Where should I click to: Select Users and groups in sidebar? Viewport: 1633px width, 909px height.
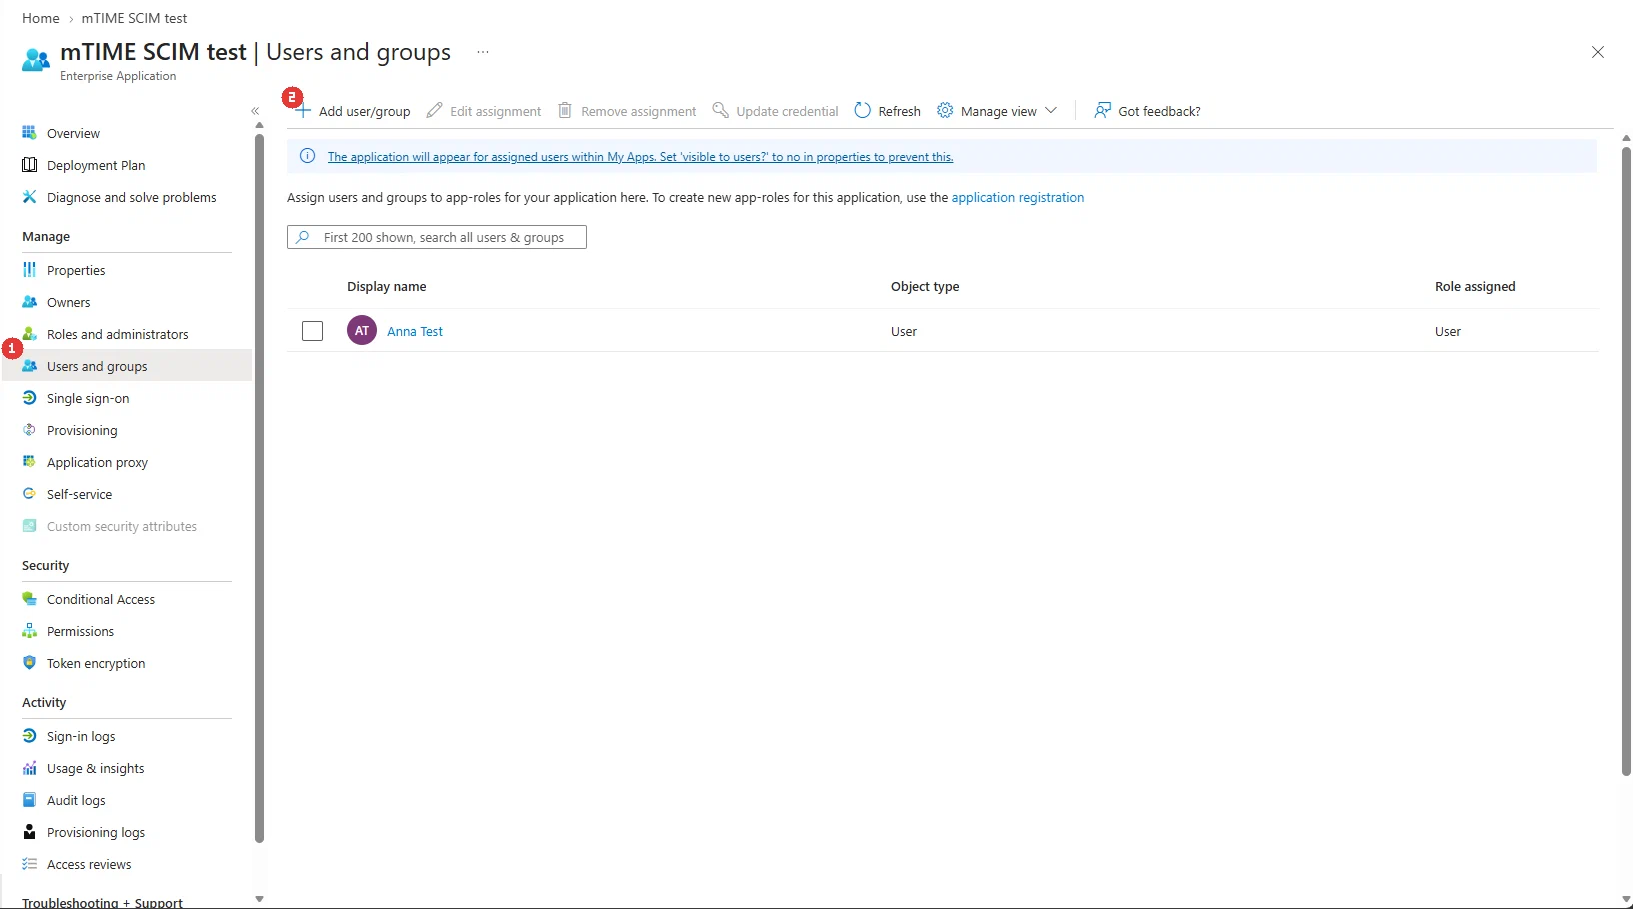click(127, 366)
